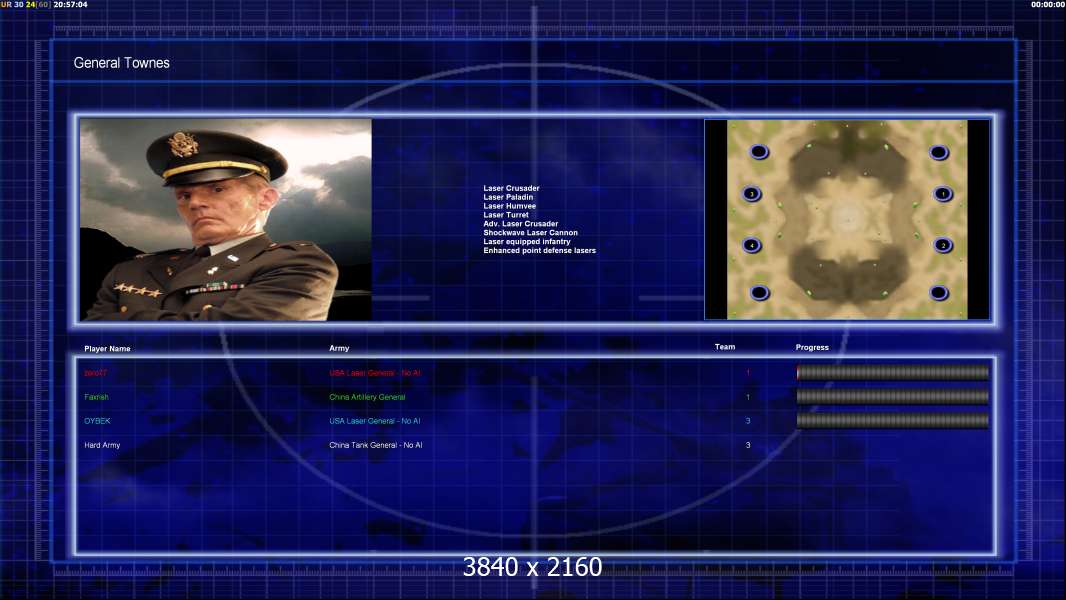Viewport: 1066px width, 600px height.
Task: Select player name Faxrish
Action: click(97, 397)
